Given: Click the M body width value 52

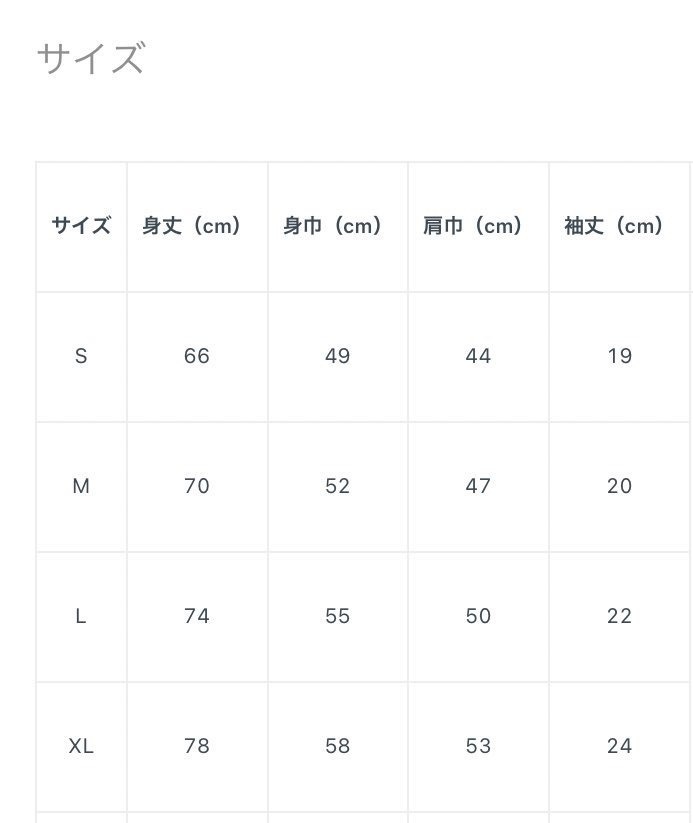Looking at the screenshot, I should (x=338, y=486).
